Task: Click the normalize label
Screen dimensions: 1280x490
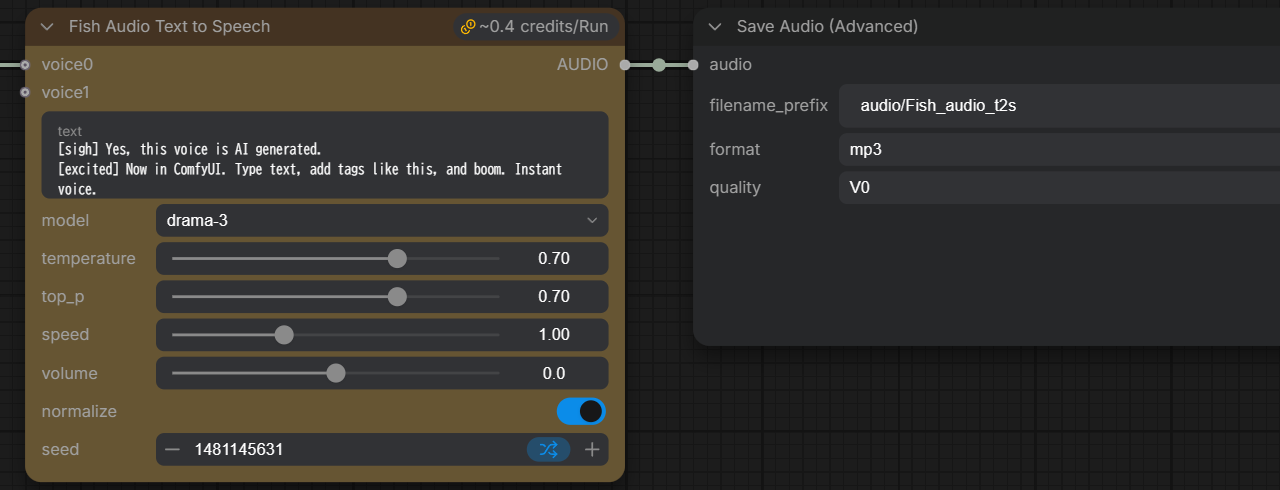Action: coord(79,411)
